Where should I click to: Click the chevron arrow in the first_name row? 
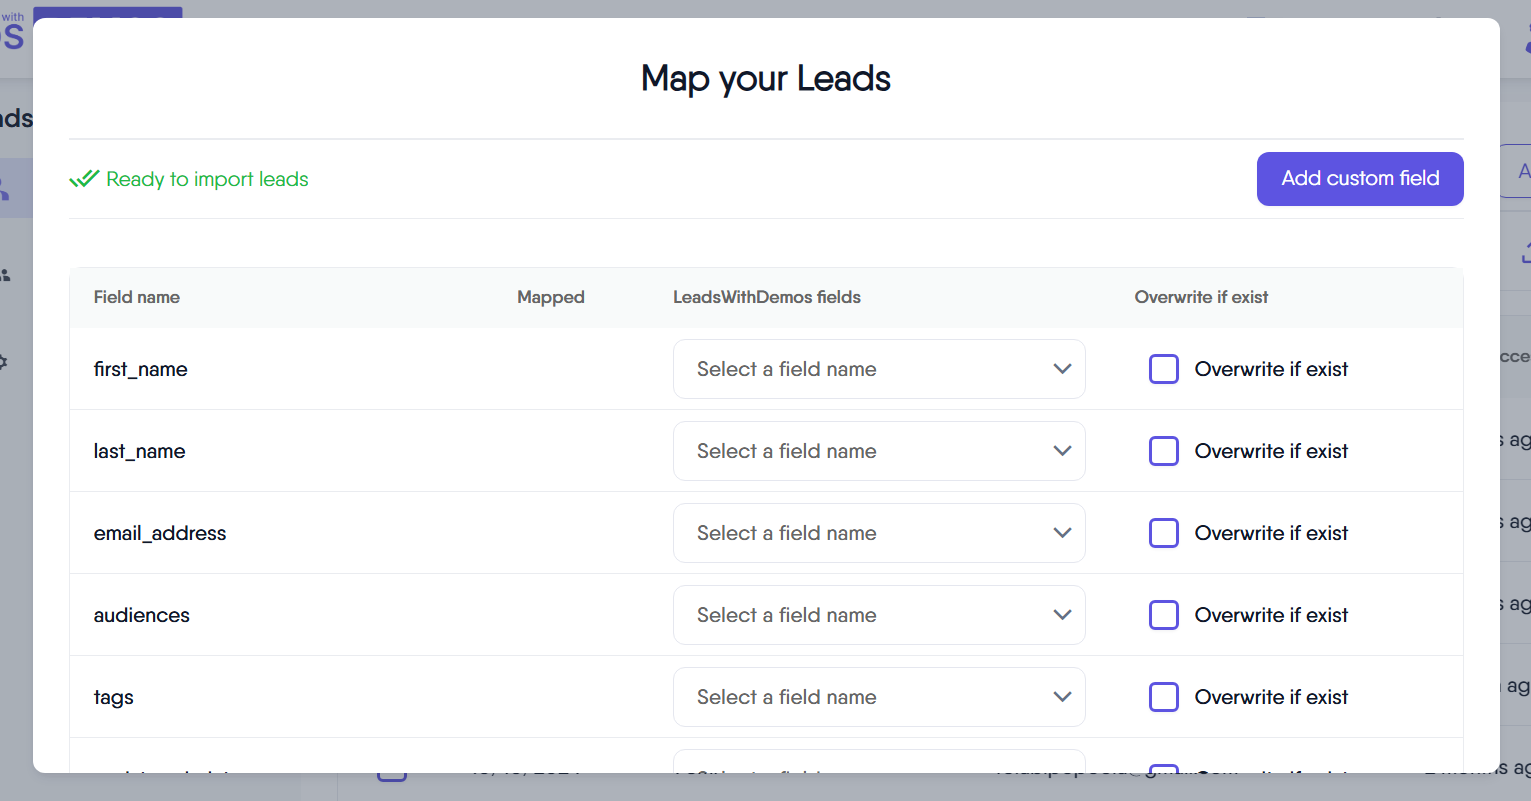click(1062, 369)
